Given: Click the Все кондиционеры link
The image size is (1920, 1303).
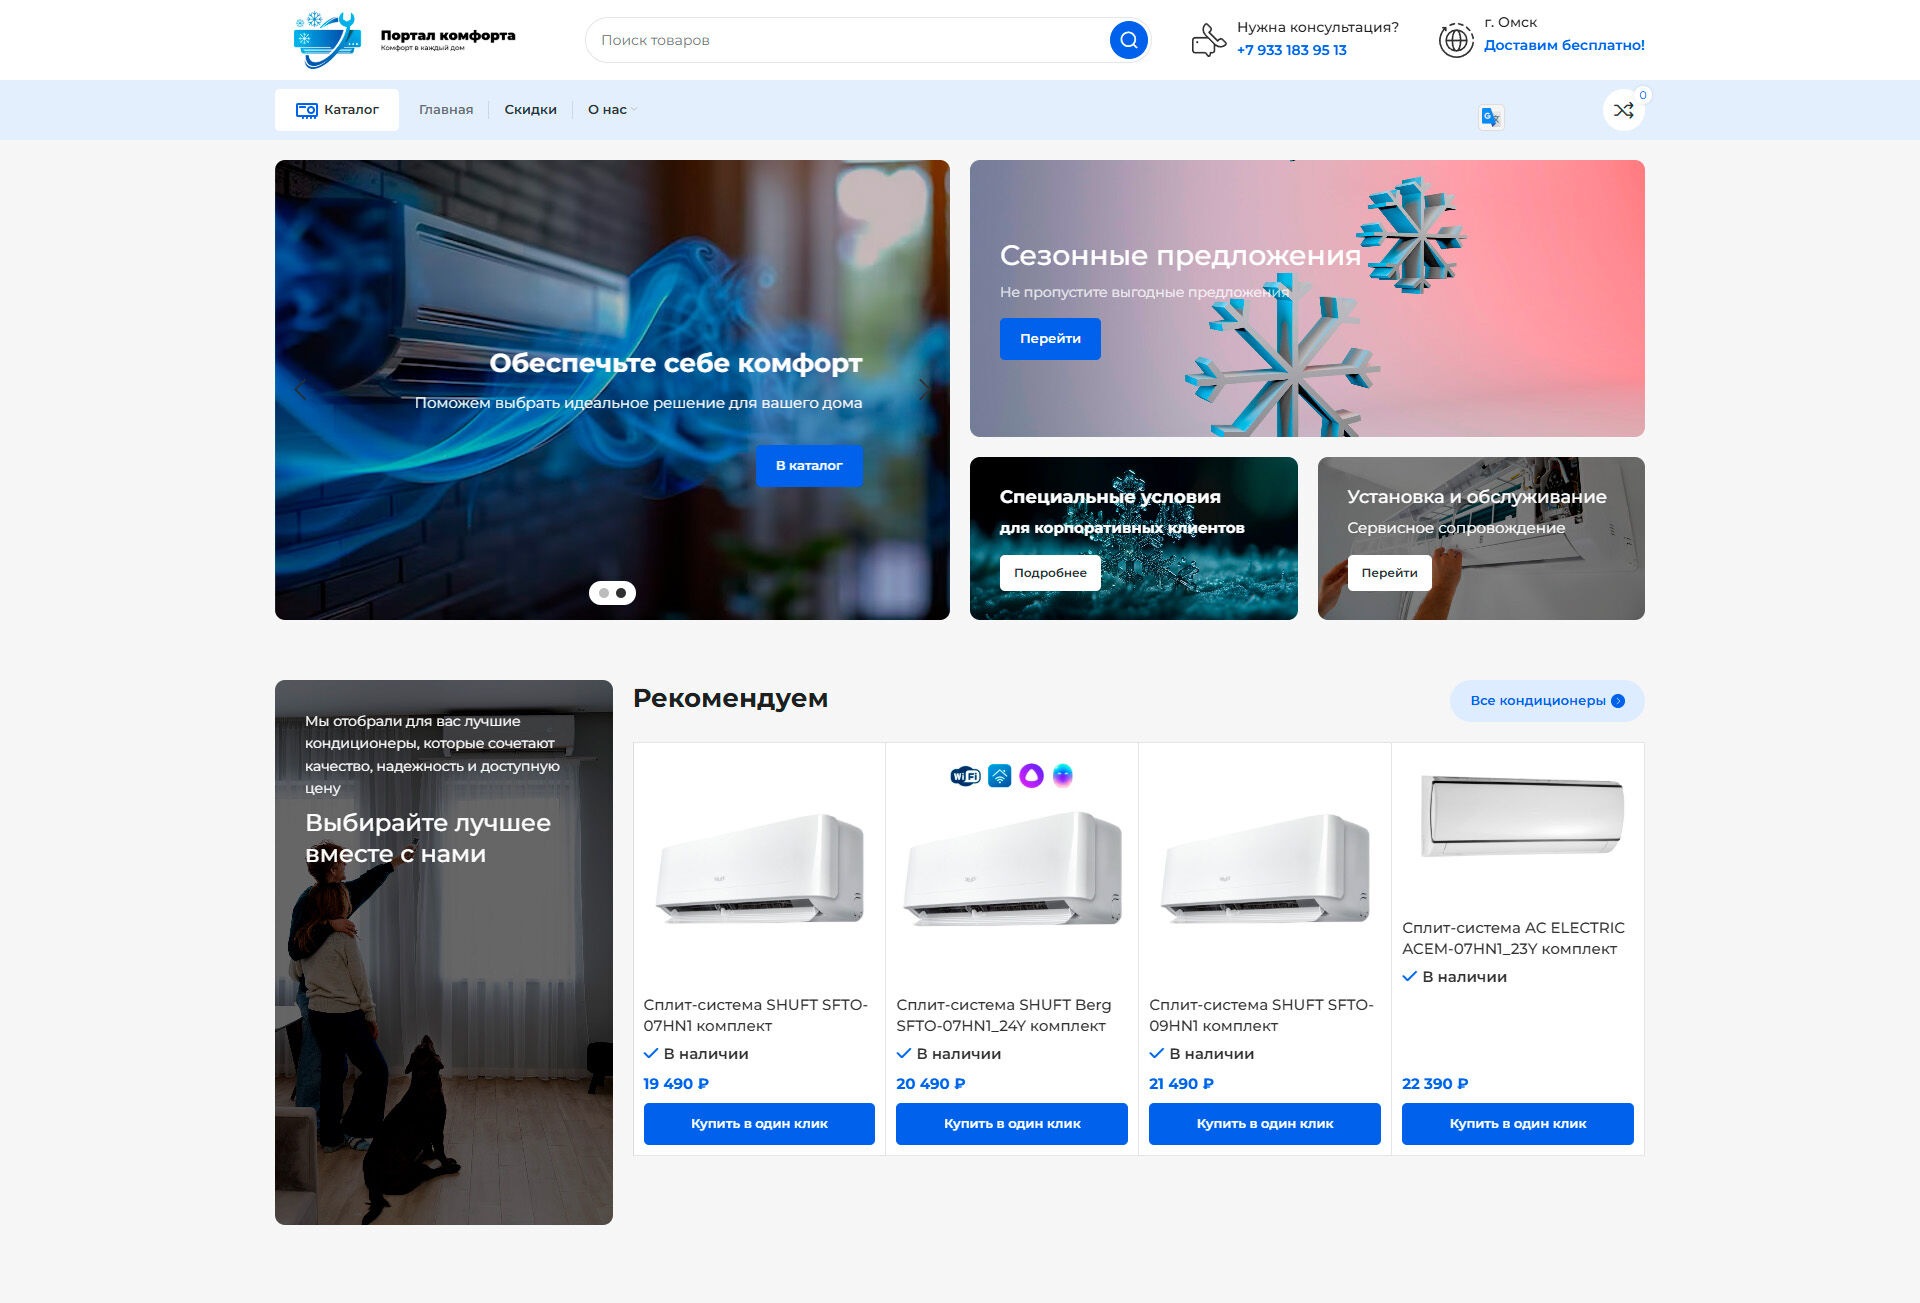Looking at the screenshot, I should [1546, 701].
